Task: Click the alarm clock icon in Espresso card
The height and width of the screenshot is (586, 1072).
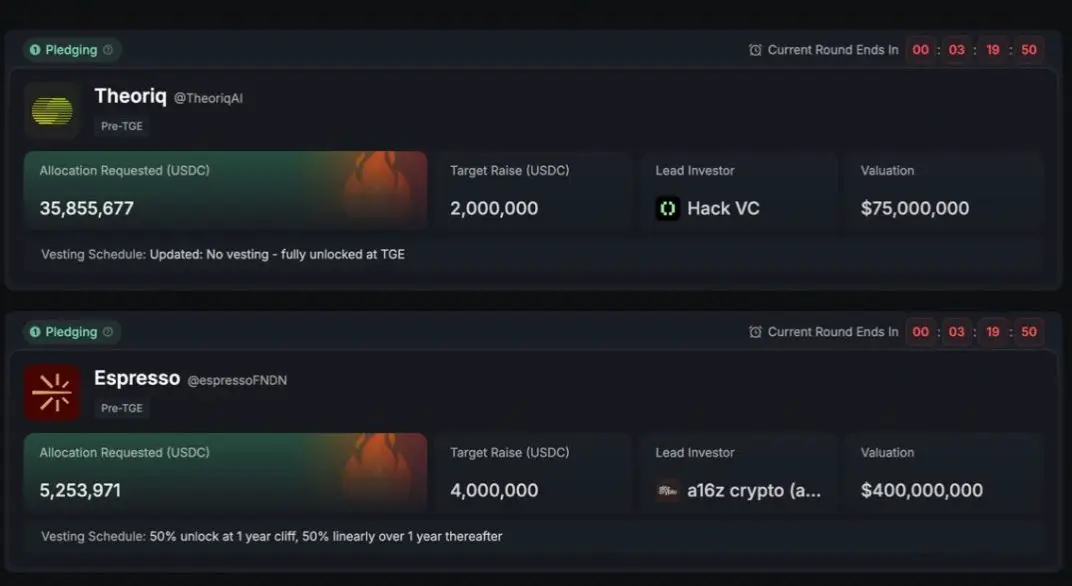Action: pos(755,332)
